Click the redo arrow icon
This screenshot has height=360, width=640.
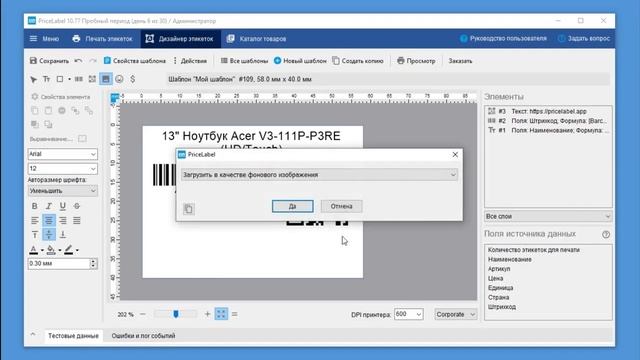click(93, 61)
